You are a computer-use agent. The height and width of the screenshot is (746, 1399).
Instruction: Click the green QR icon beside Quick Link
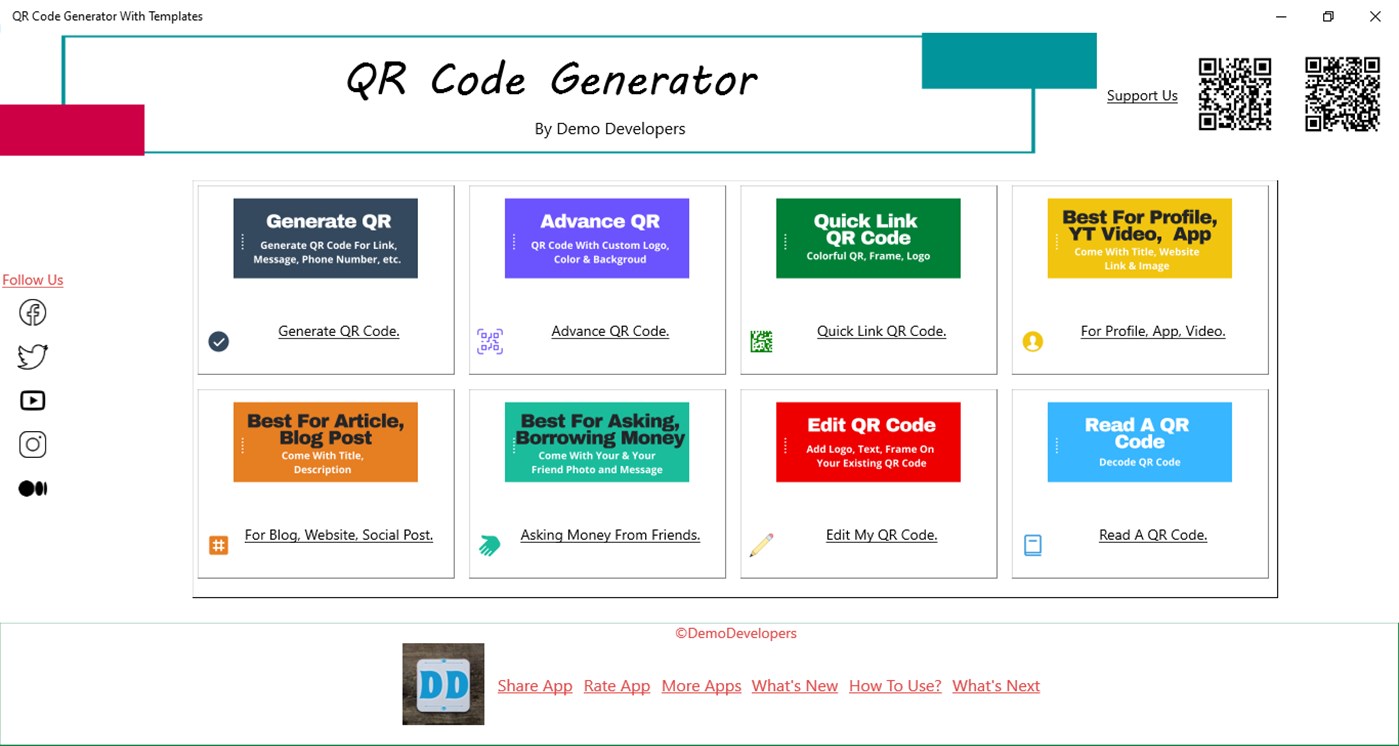pos(762,342)
